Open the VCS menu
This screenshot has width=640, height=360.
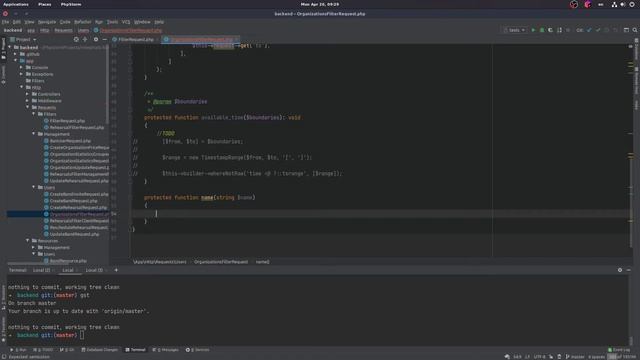pos(126,22)
